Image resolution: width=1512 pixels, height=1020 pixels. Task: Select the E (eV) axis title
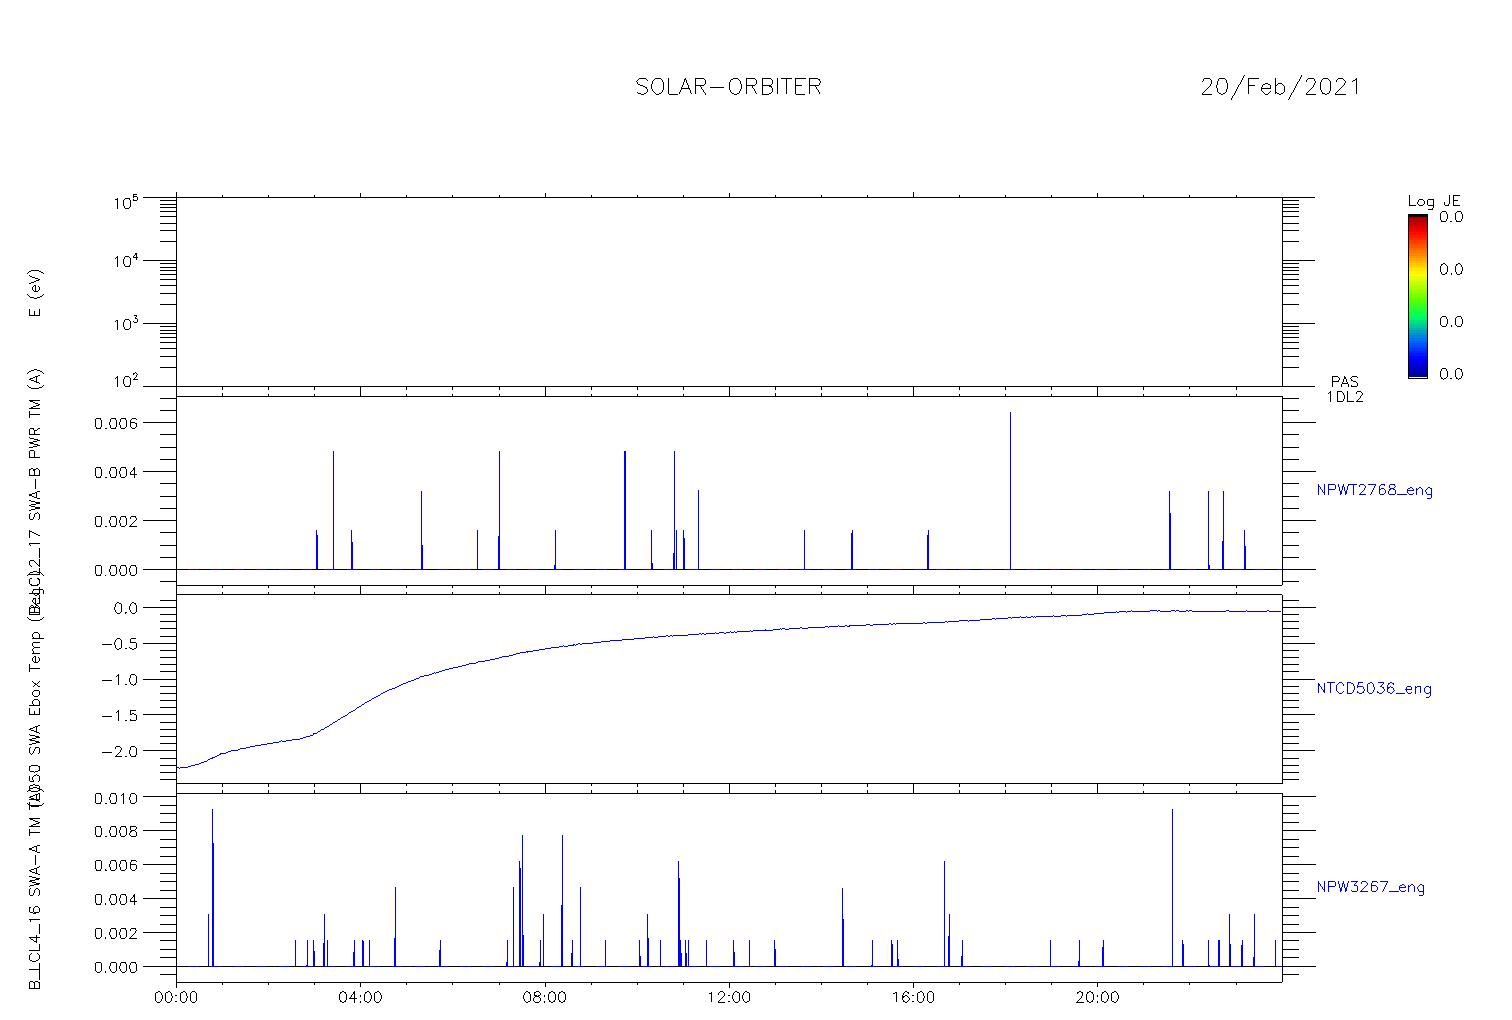[35, 293]
